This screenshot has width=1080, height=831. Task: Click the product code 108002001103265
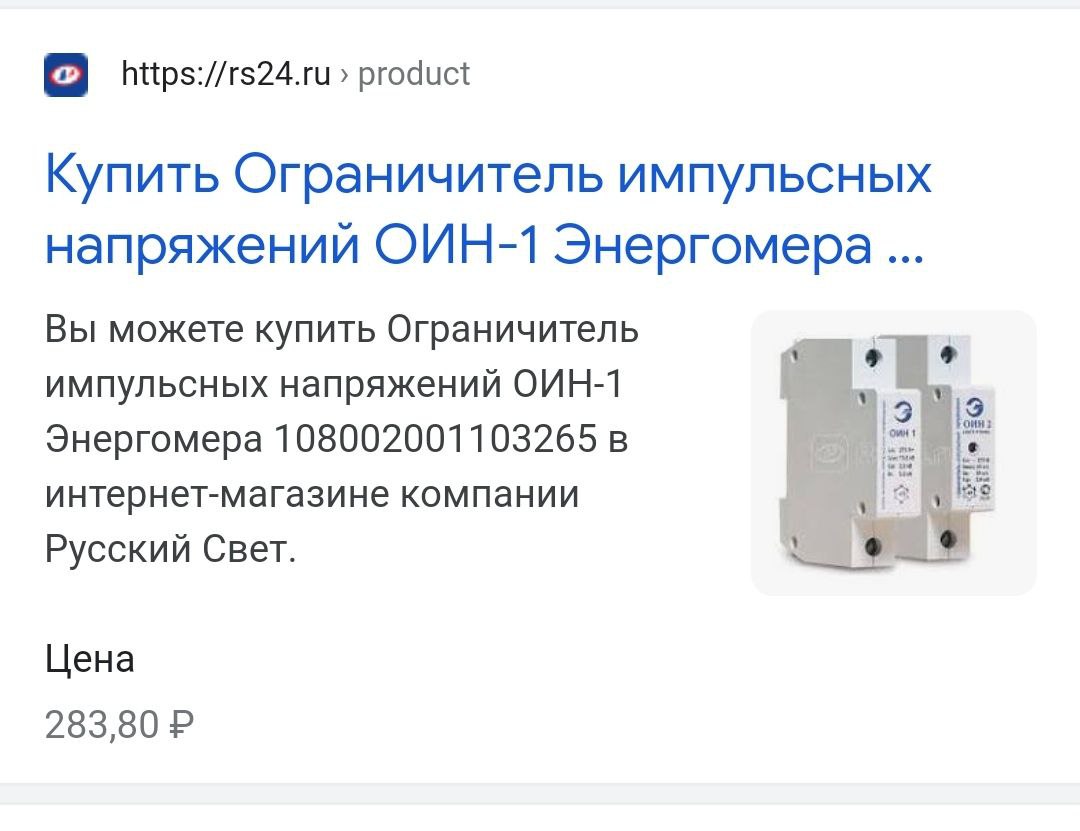click(435, 439)
